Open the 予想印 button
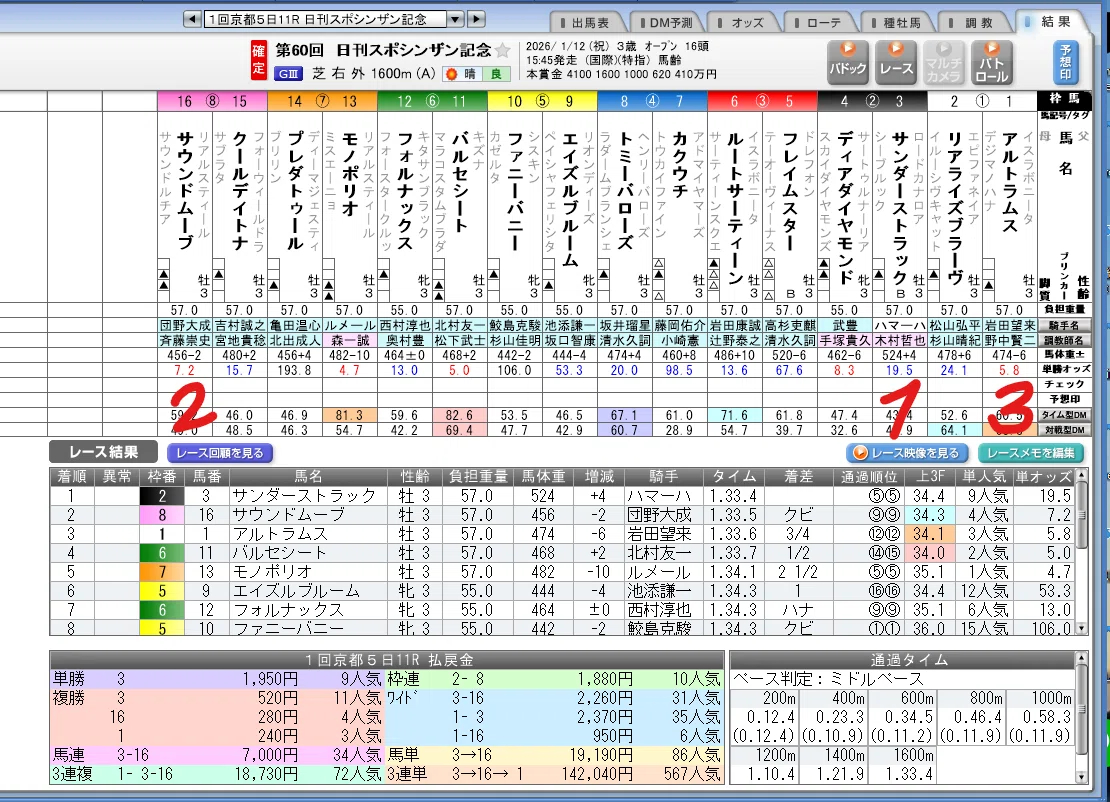1110x802 pixels. coord(1065,62)
